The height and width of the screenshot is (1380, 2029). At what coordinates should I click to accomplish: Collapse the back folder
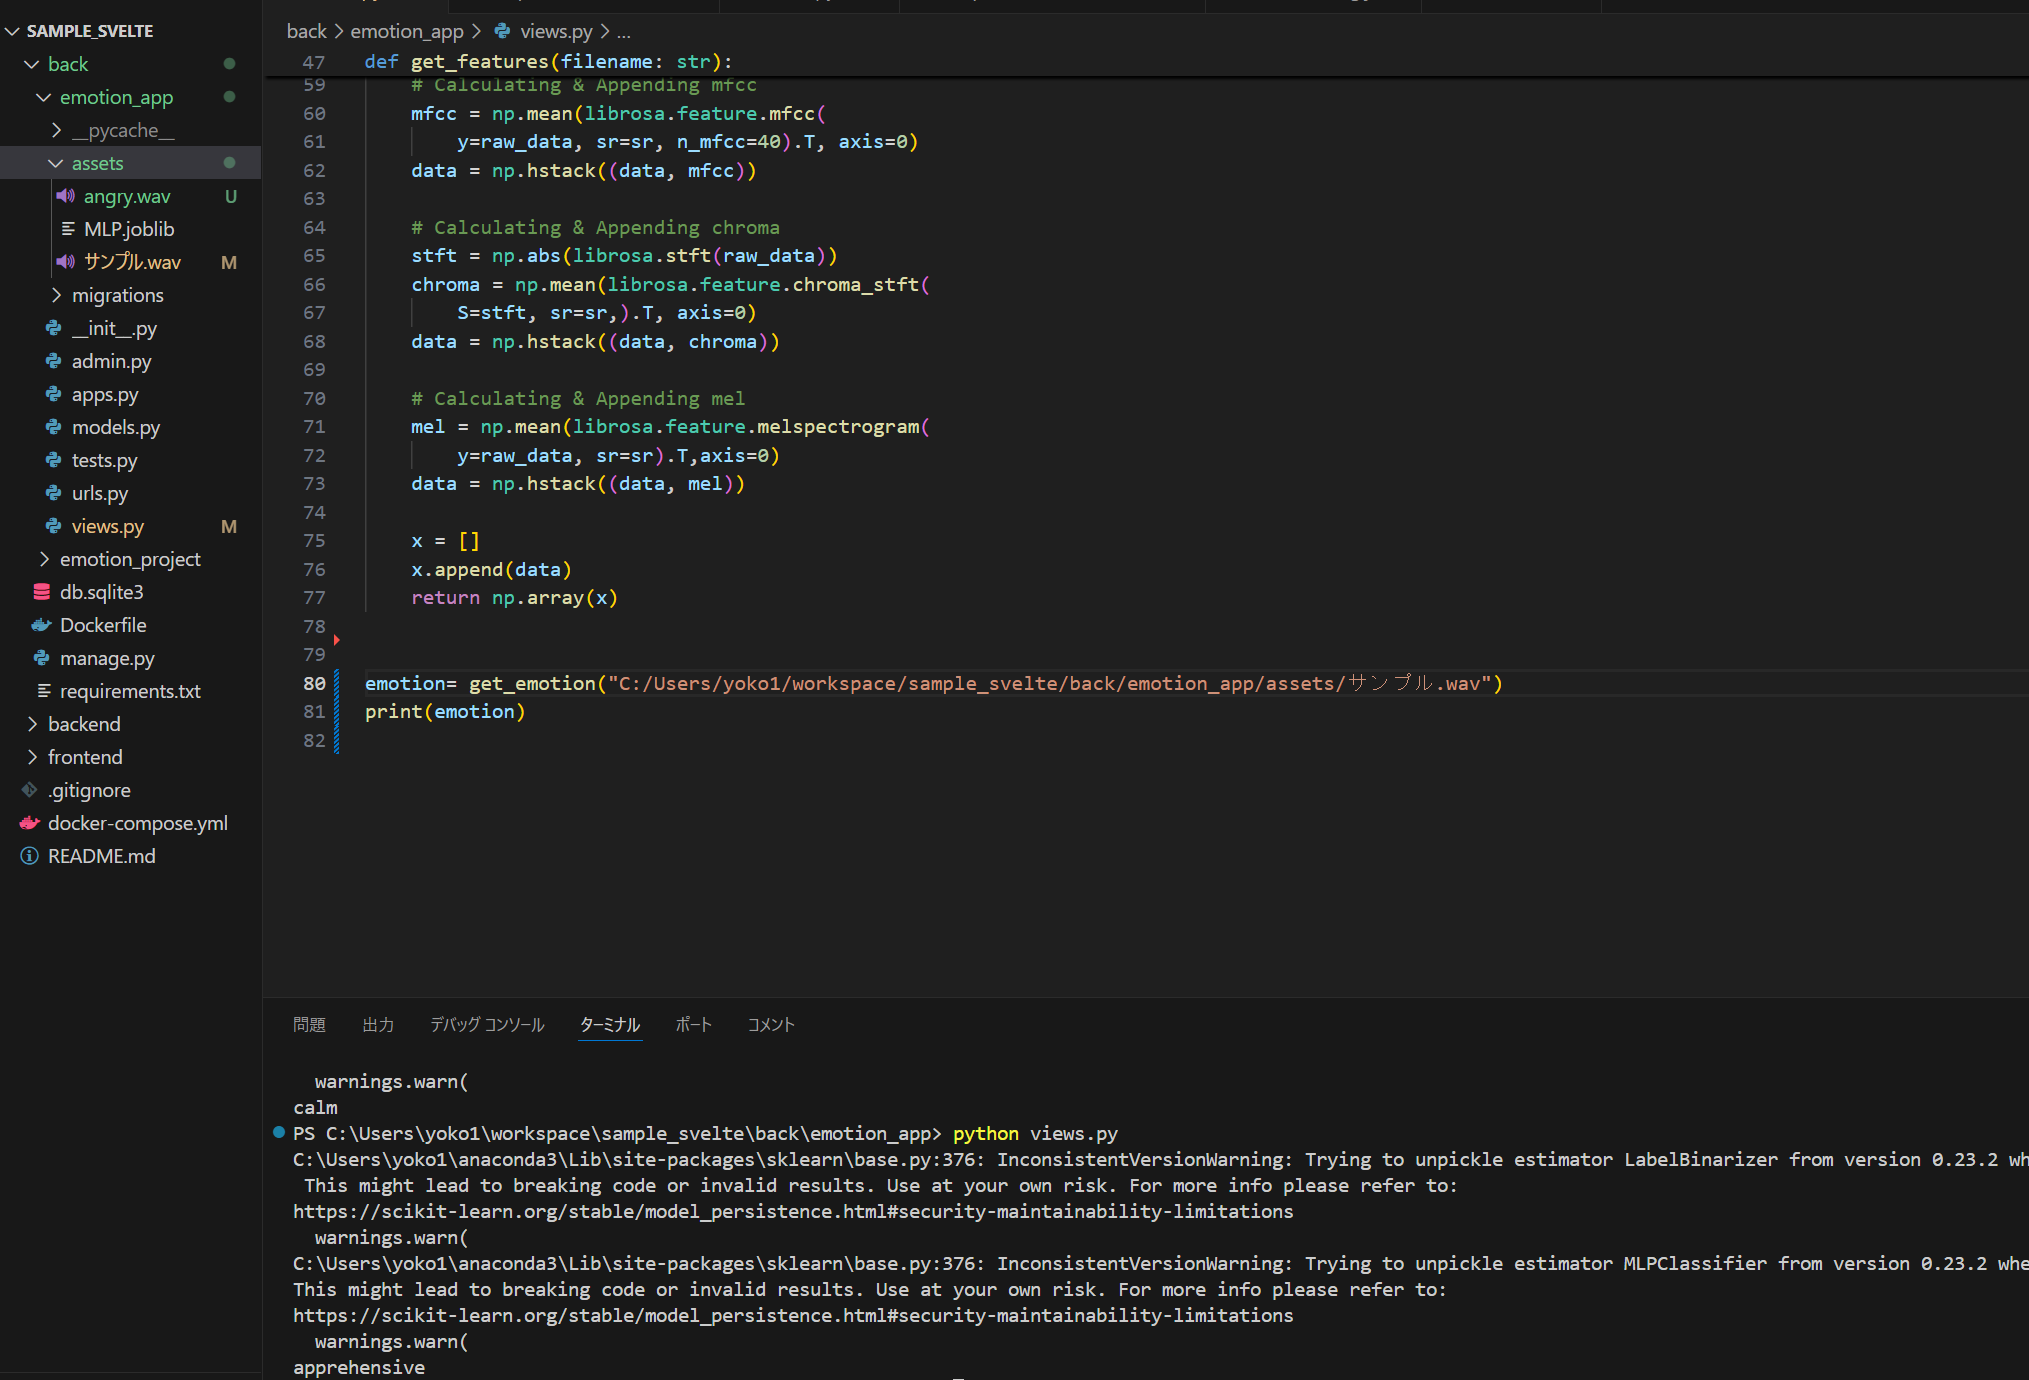[x=32, y=64]
